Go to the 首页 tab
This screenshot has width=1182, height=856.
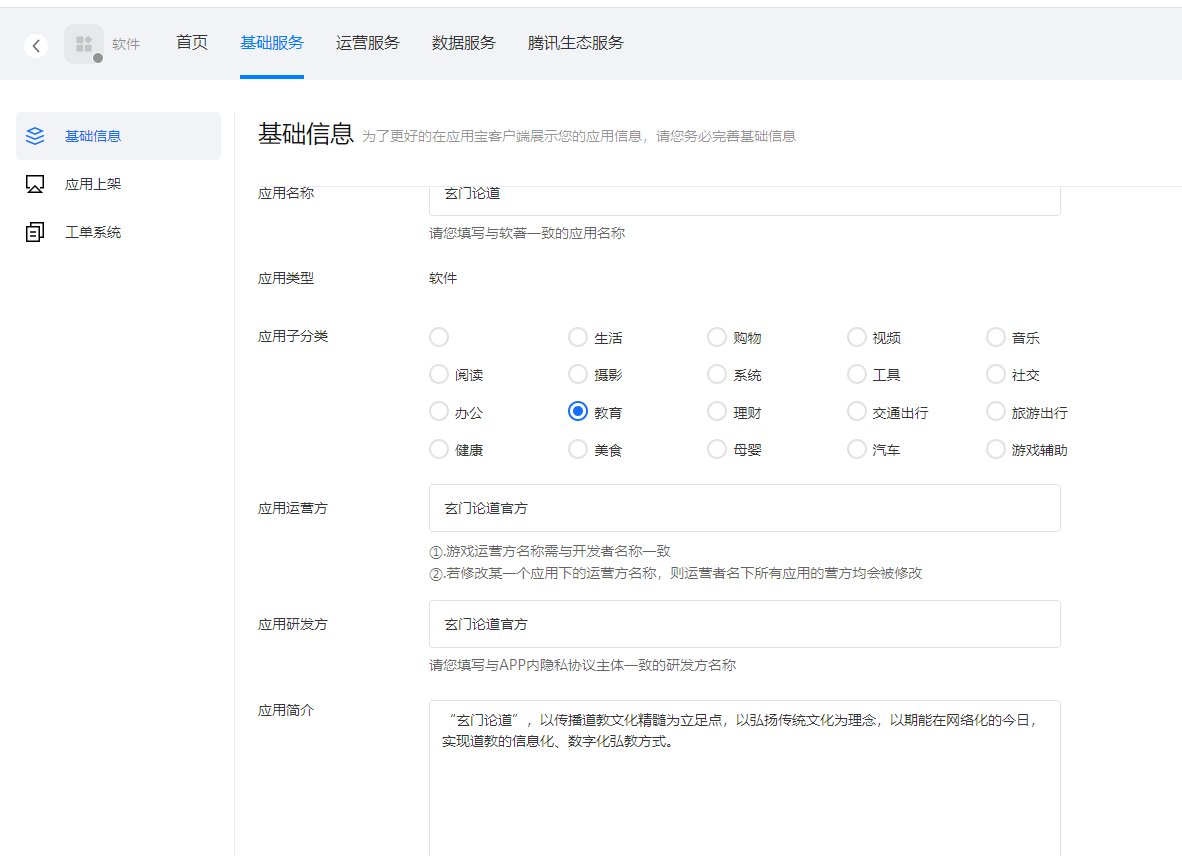[x=191, y=43]
